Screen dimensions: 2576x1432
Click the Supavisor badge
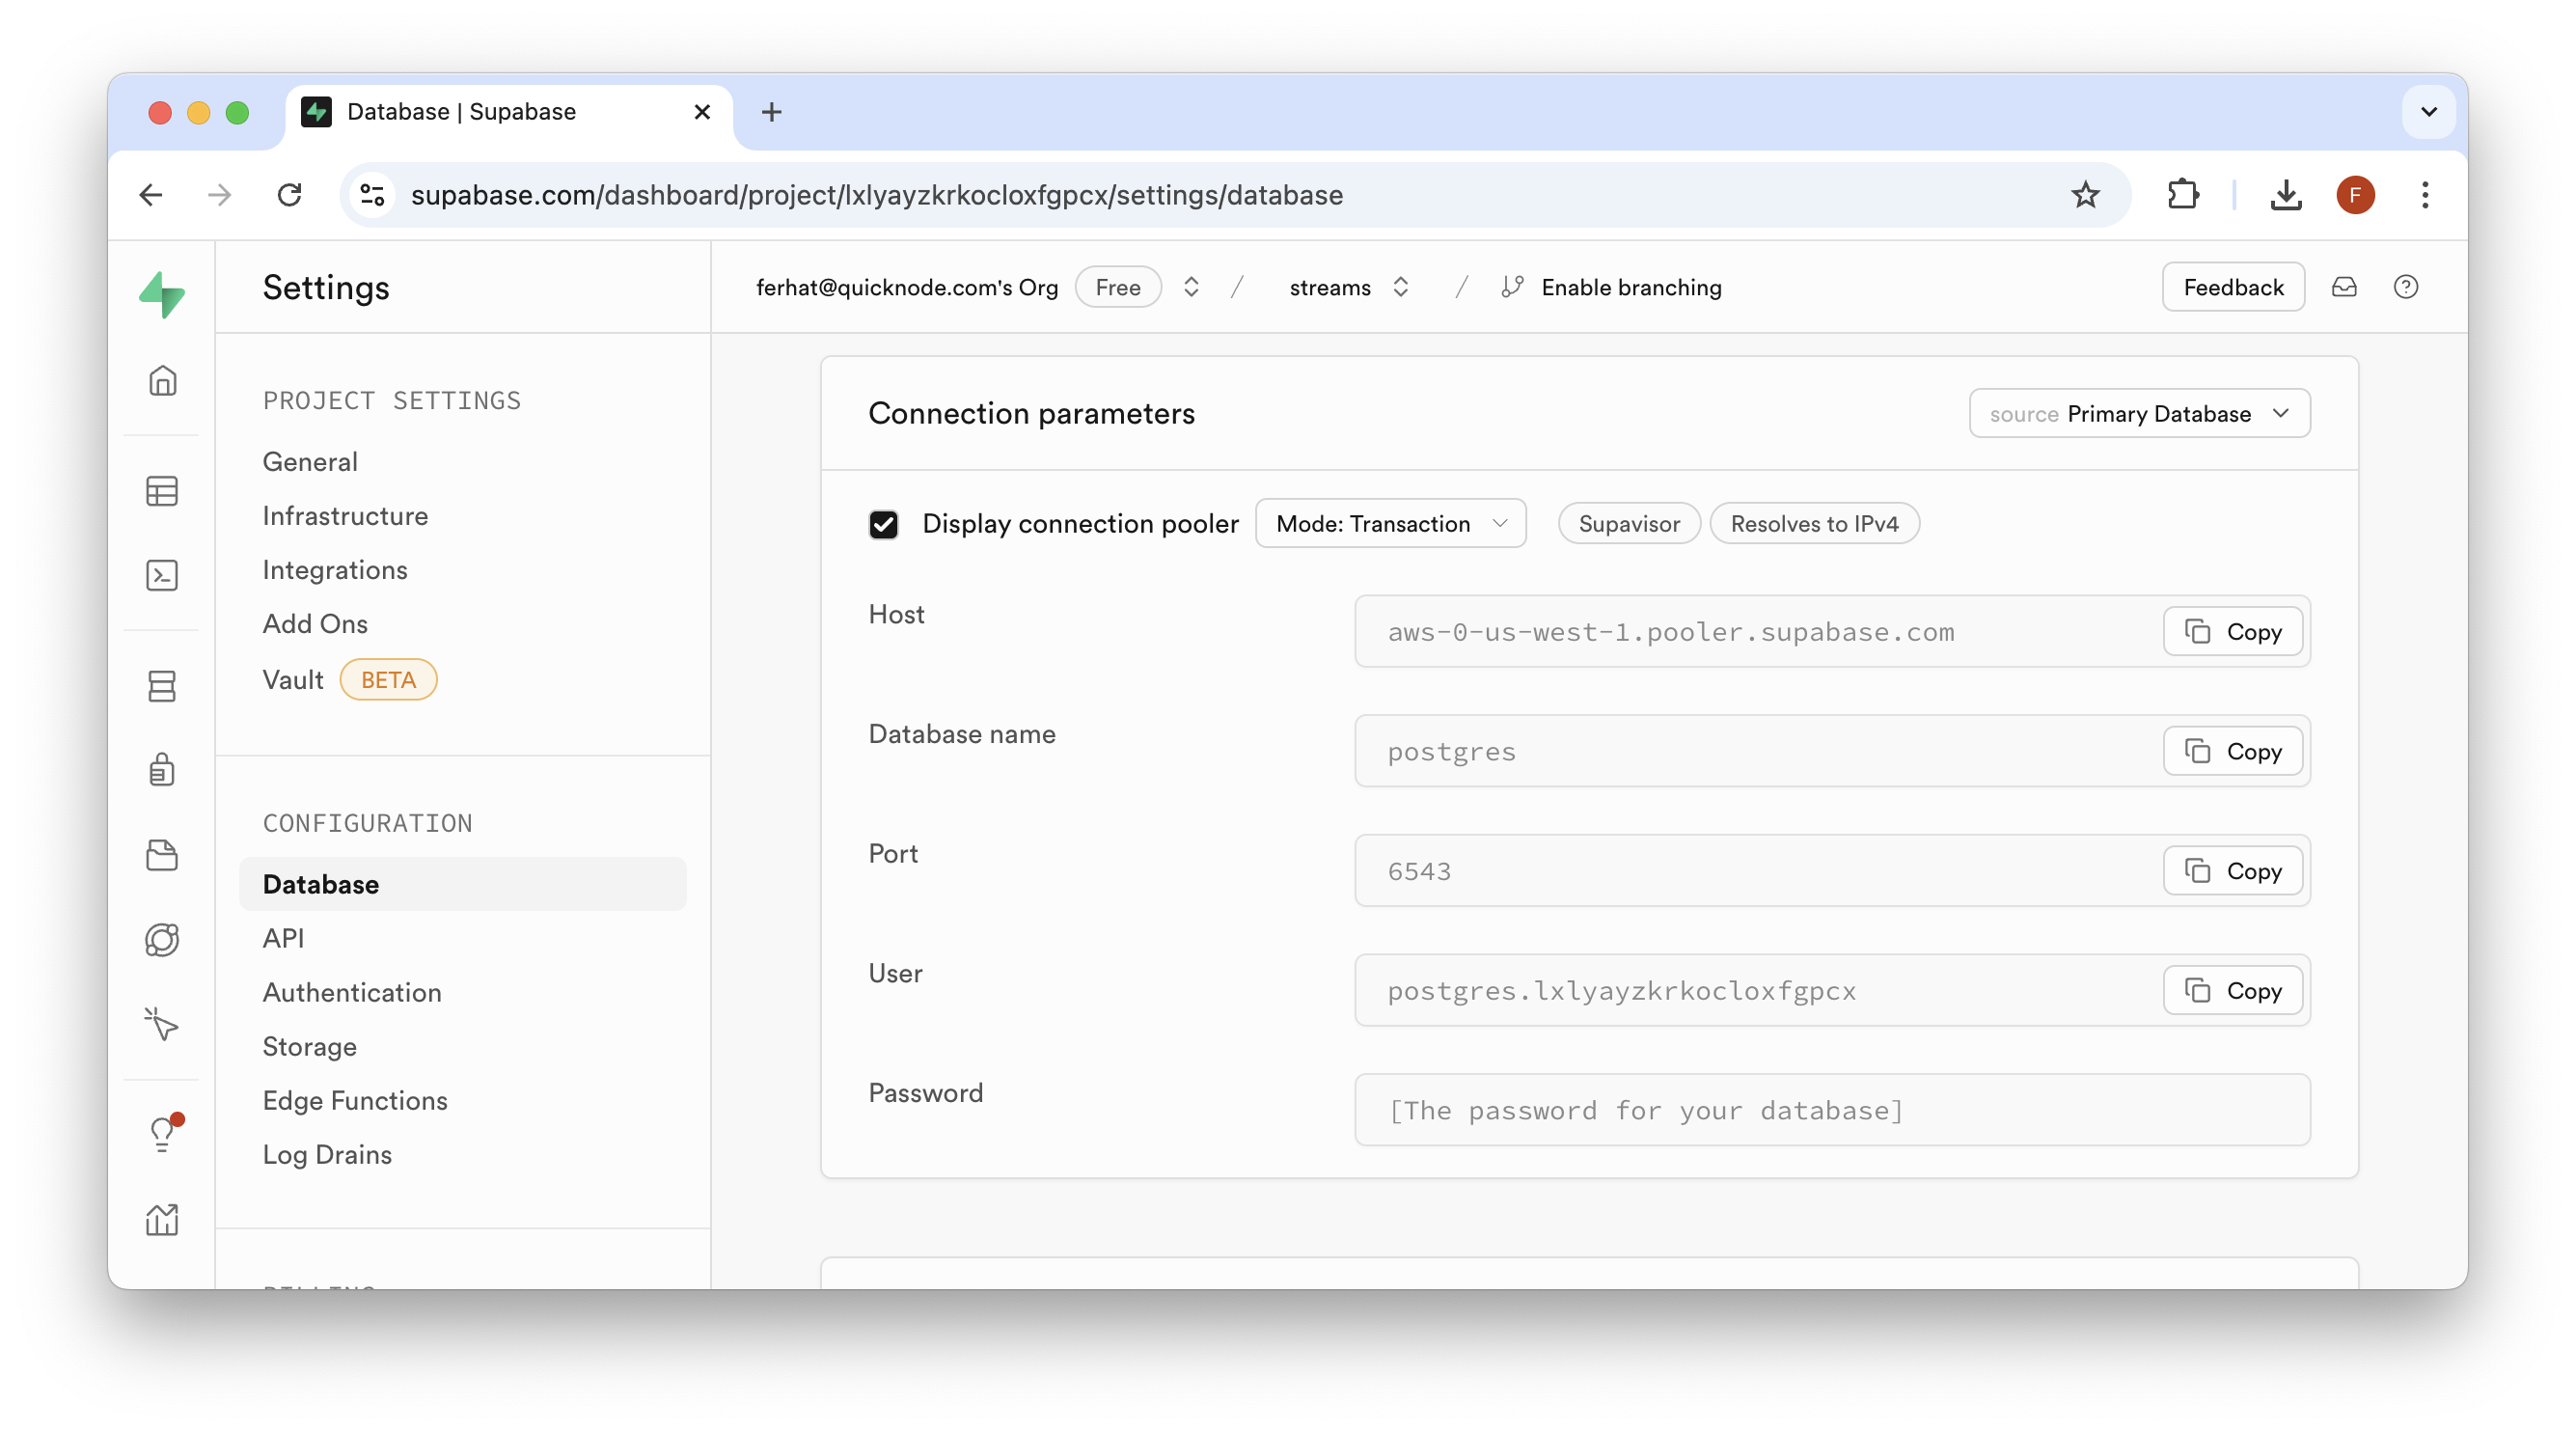click(1629, 524)
